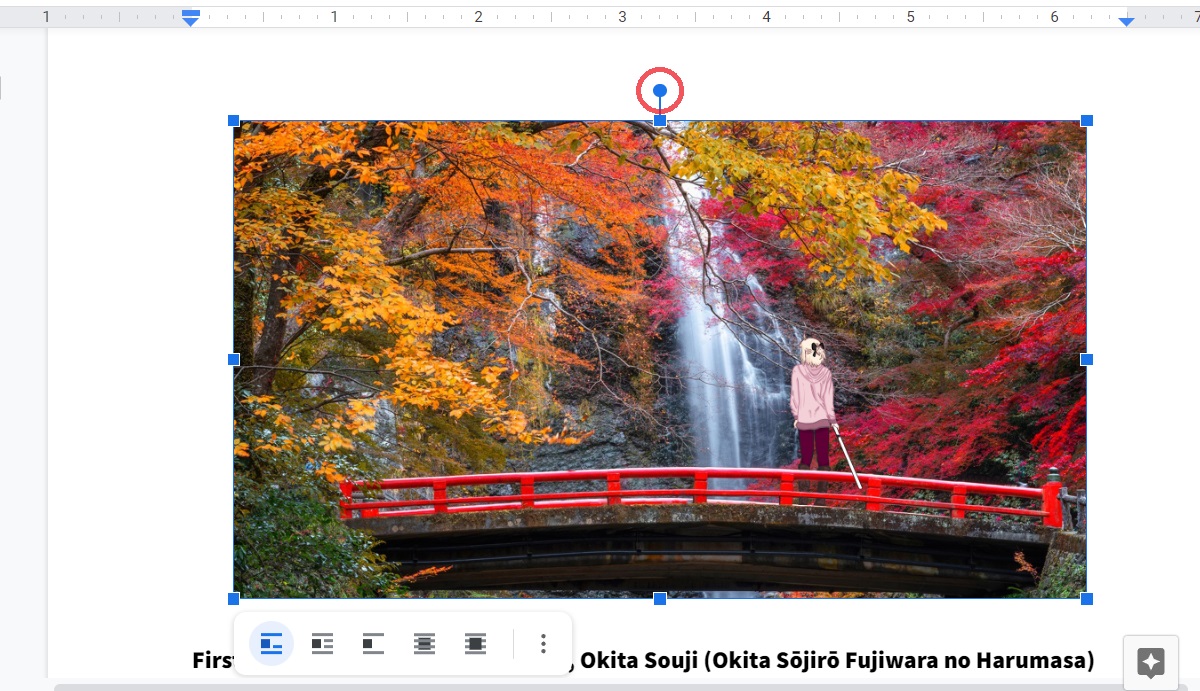1200x691 pixels.
Task: Click the top-right corner resize handle
Action: [x=1087, y=121]
